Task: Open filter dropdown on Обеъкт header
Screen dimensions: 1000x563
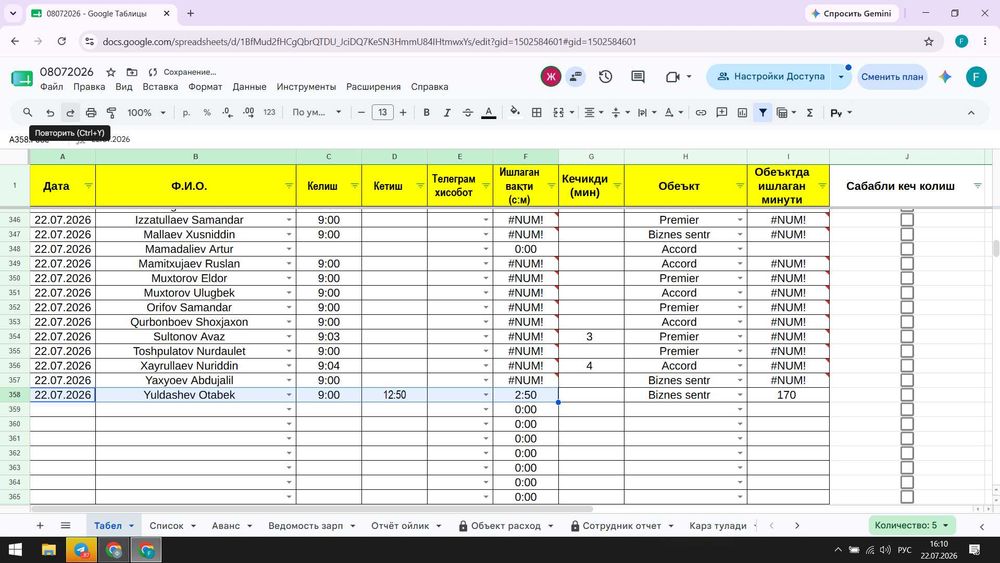Action: coord(740,186)
